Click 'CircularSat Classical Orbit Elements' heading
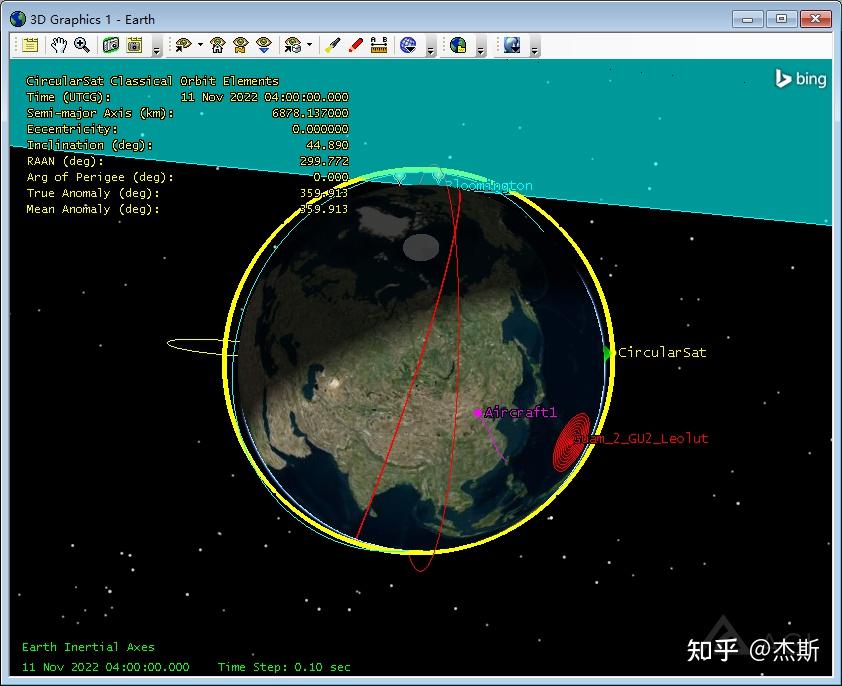842x686 pixels. [x=153, y=81]
